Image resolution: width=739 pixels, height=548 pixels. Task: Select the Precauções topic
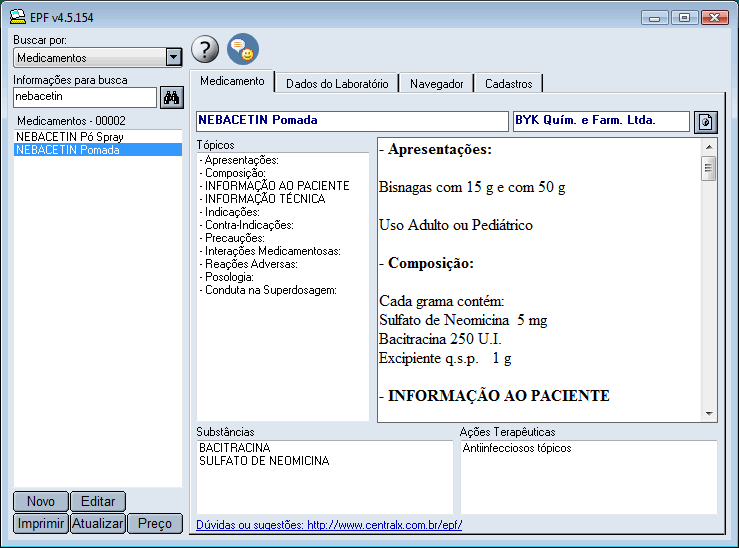coord(232,238)
